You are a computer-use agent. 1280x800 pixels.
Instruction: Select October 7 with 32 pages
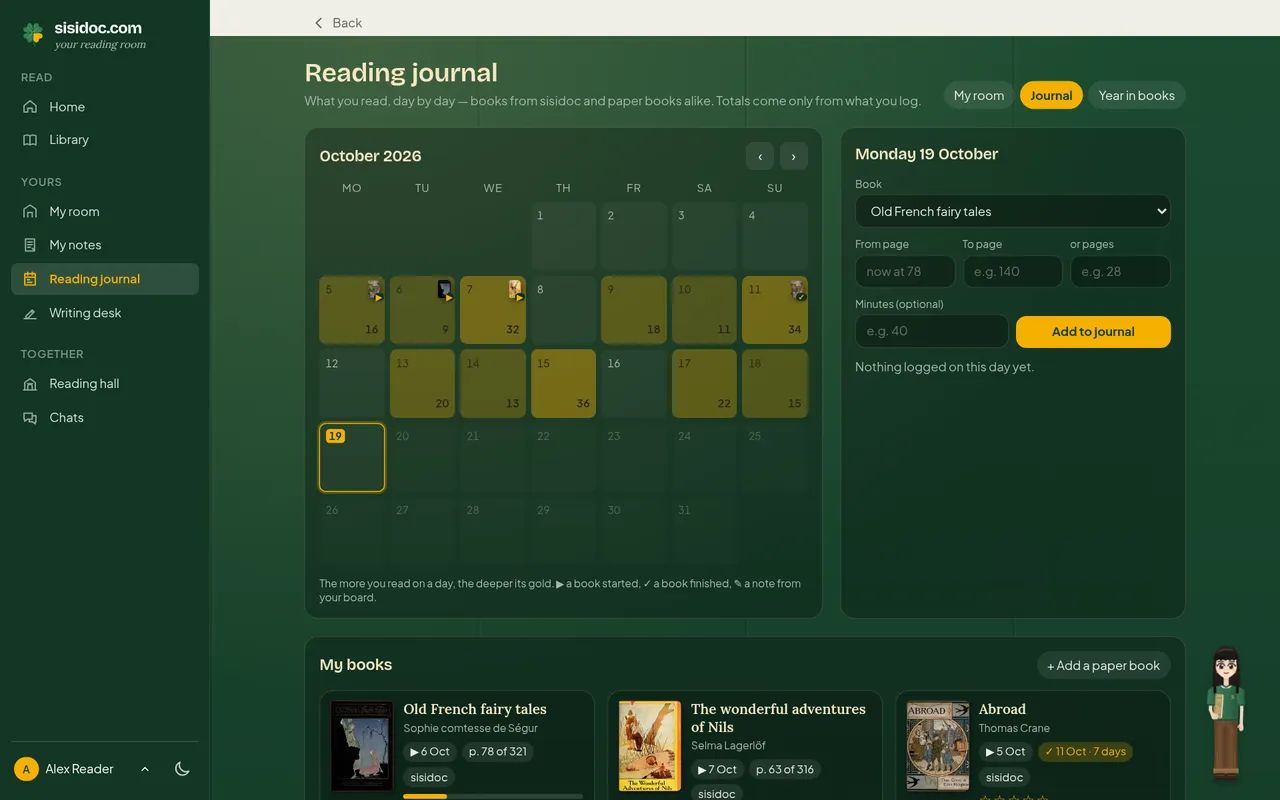point(493,310)
